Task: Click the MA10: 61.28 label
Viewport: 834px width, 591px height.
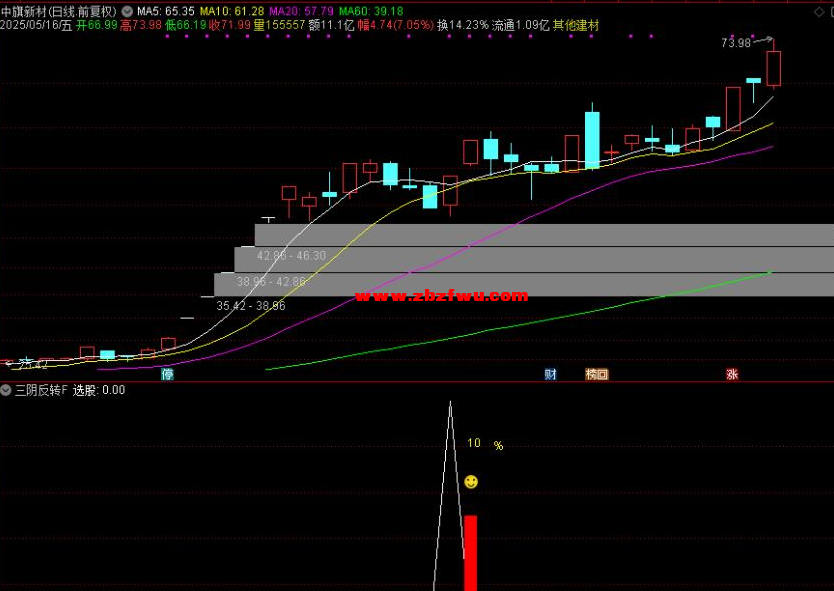Action: [232, 11]
